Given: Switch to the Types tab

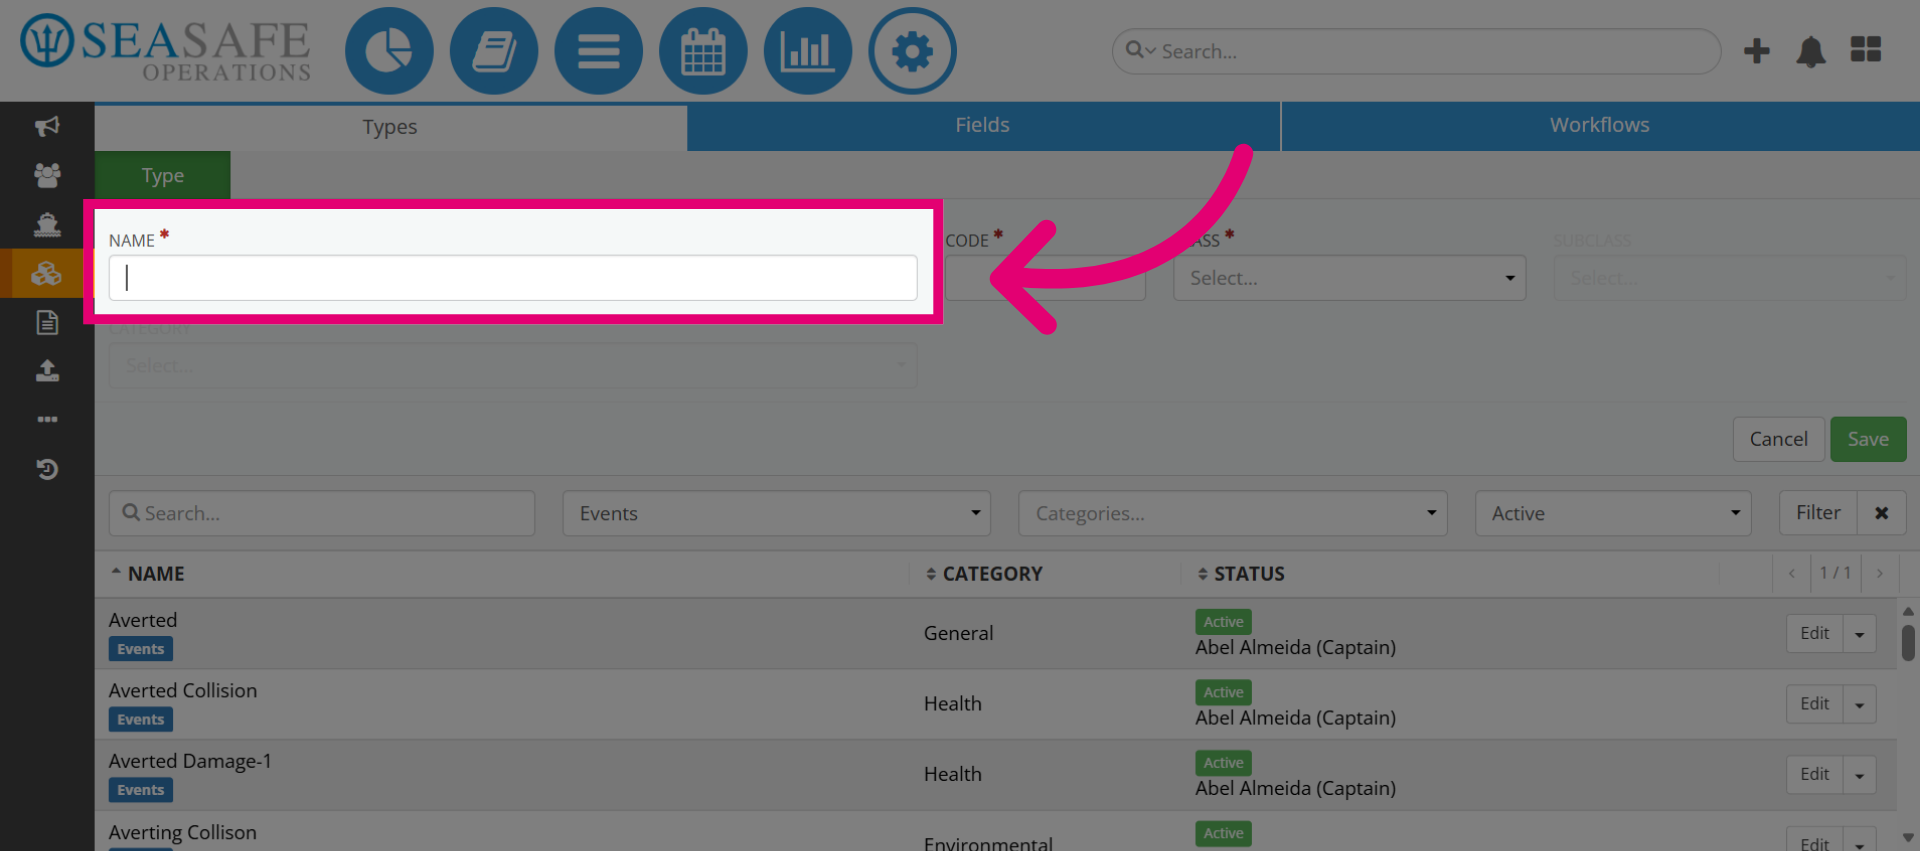Looking at the screenshot, I should [390, 127].
